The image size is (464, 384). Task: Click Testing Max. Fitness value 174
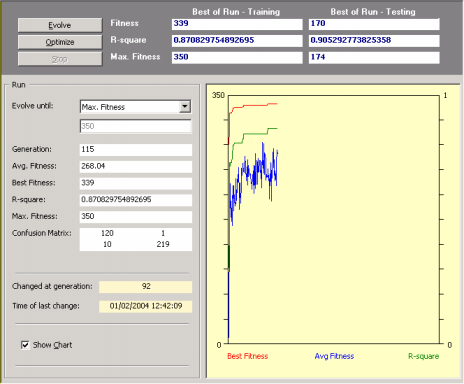(374, 57)
